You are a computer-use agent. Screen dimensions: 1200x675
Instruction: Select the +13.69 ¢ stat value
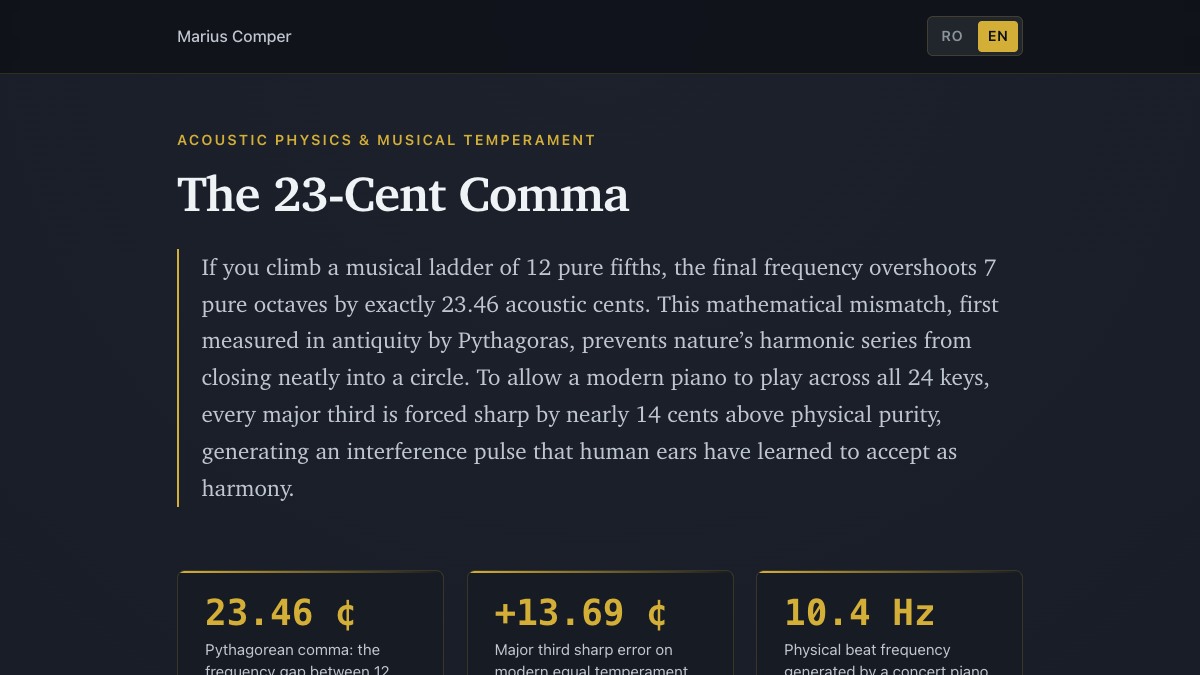581,612
